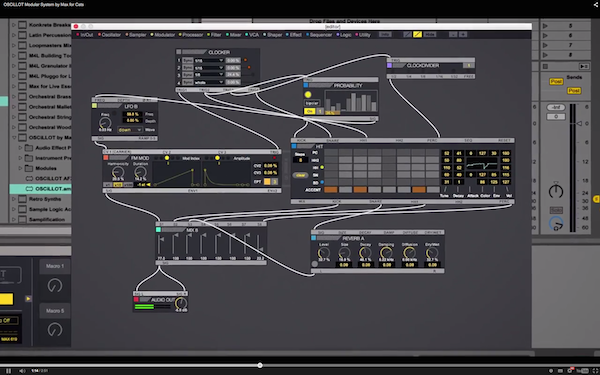600x375 pixels.
Task: Click the yellow PROBABILITY trigger indicator
Action: 308,95
